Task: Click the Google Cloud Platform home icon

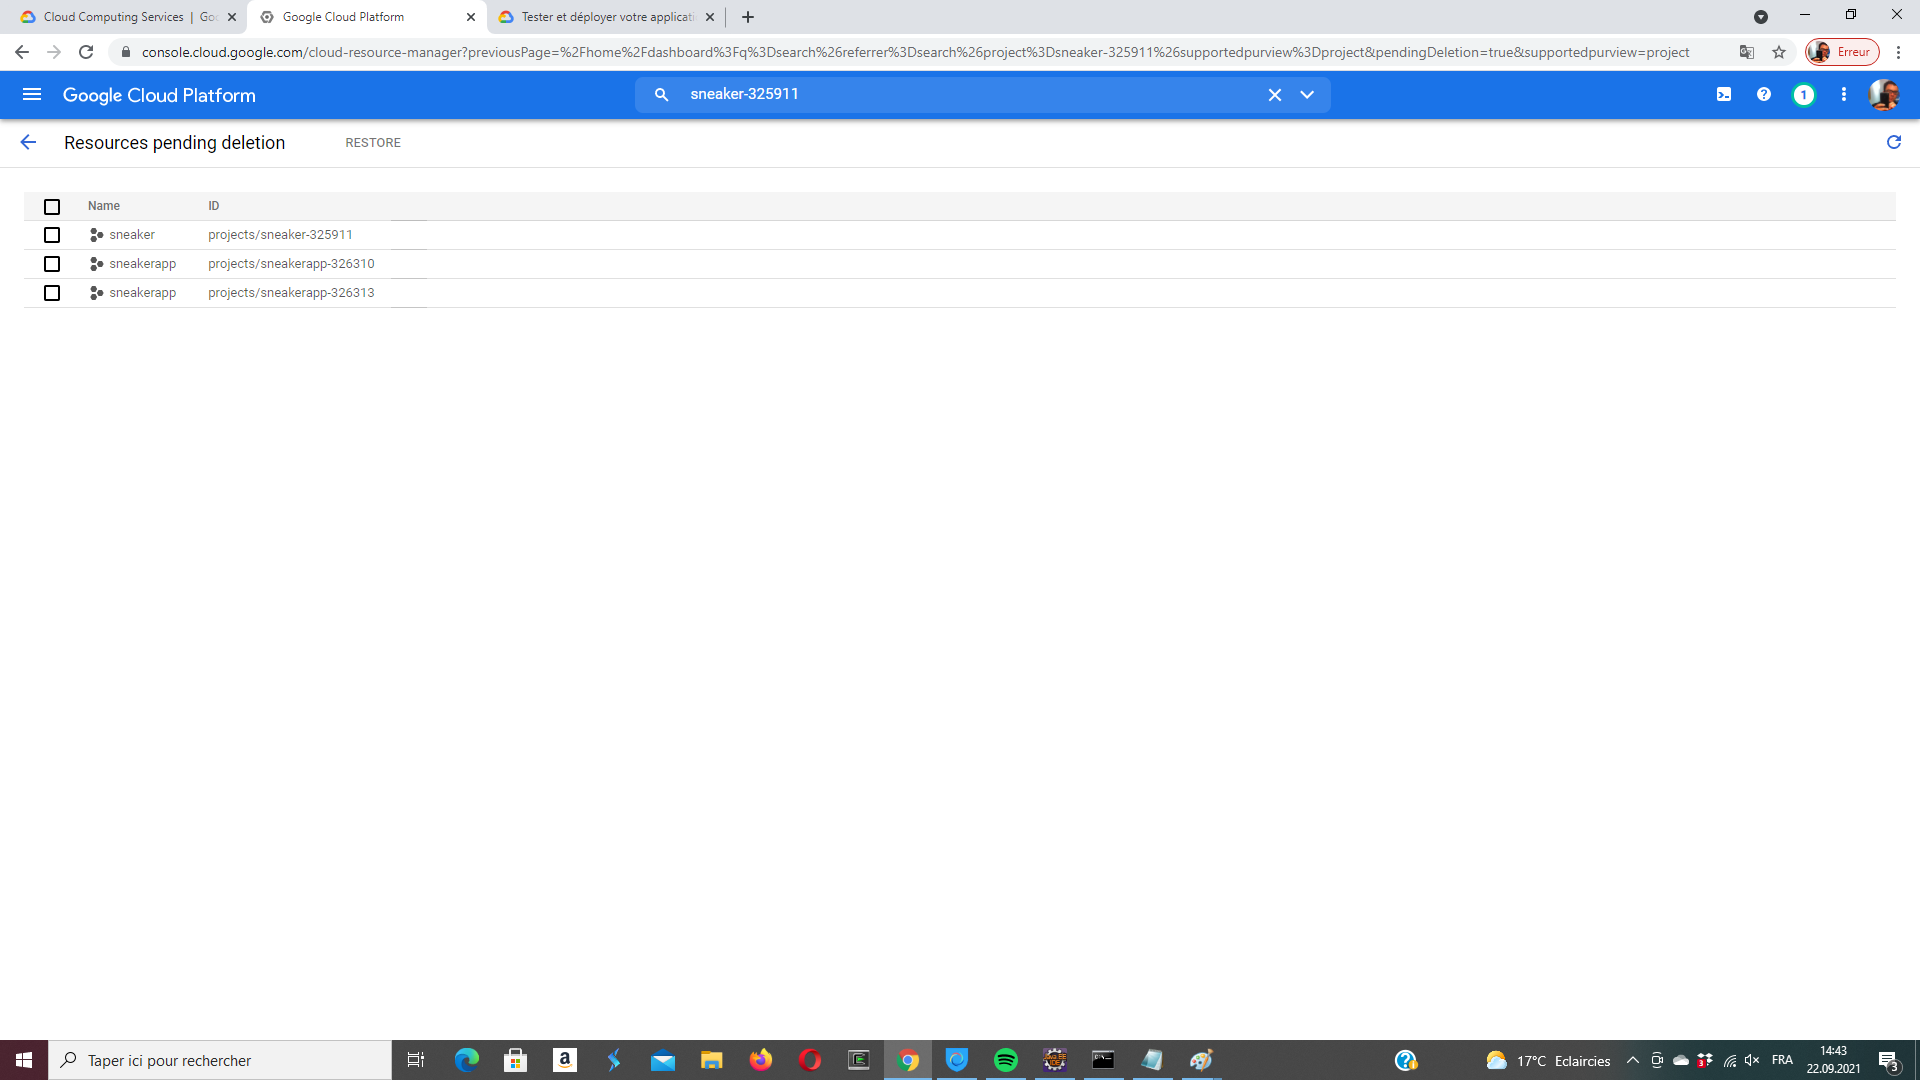Action: (x=160, y=94)
